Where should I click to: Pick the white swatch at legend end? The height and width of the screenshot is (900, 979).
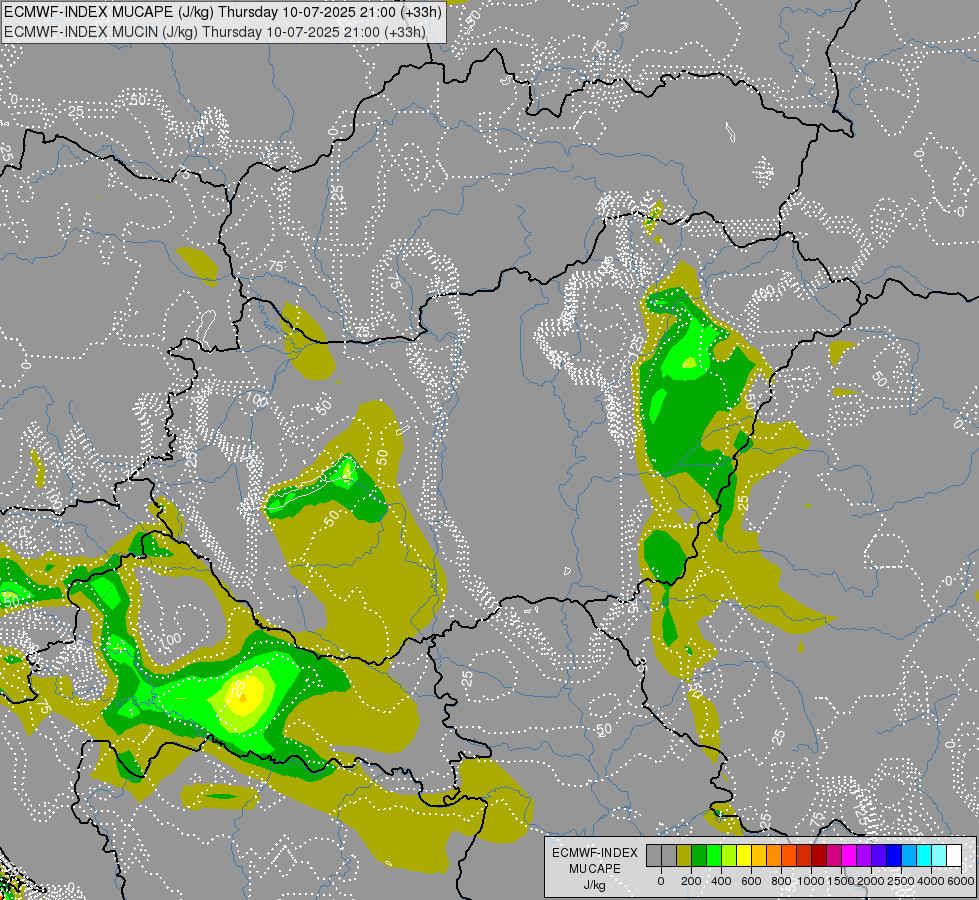click(x=955, y=856)
